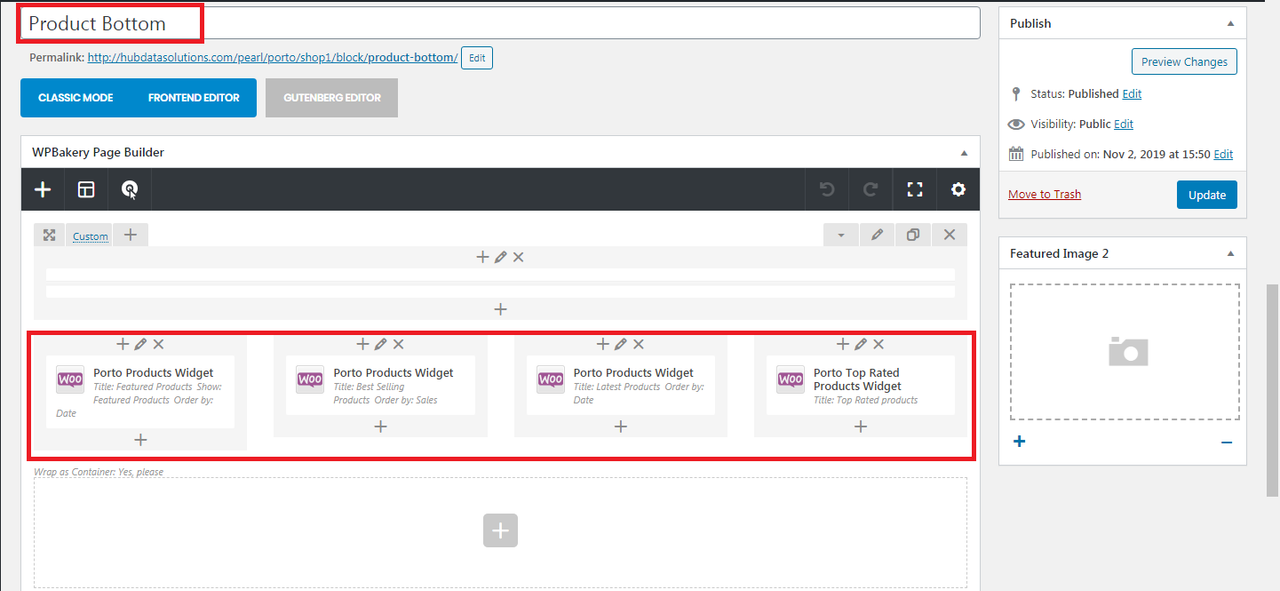Click the undo arrow in WPBakery toolbar
Viewport: 1280px width, 591px height.
826,189
